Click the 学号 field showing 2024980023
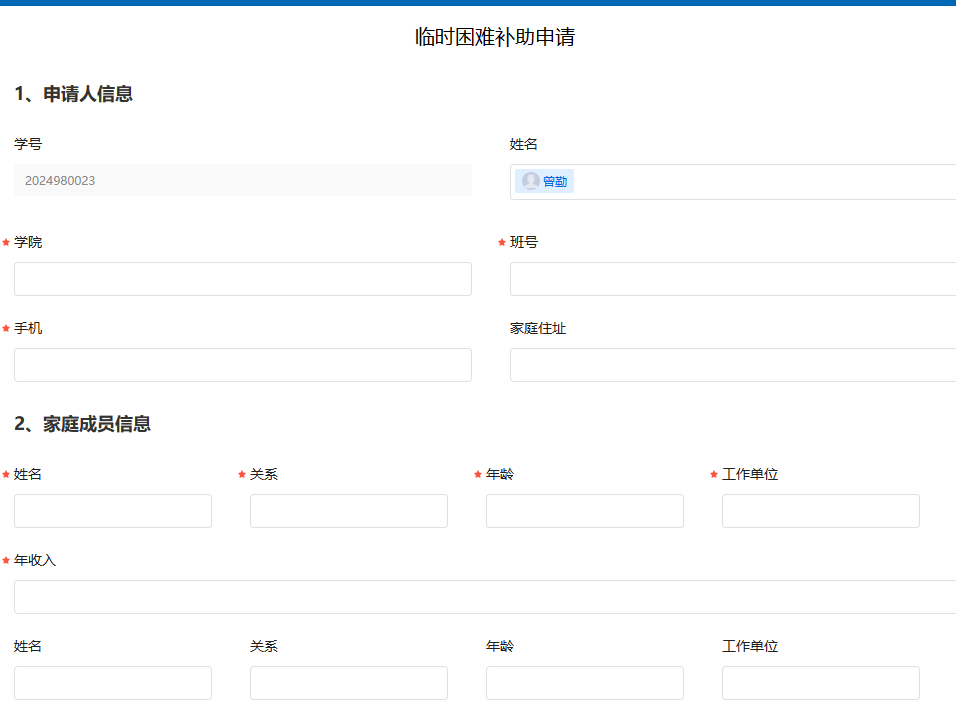This screenshot has width=956, height=722. point(243,180)
